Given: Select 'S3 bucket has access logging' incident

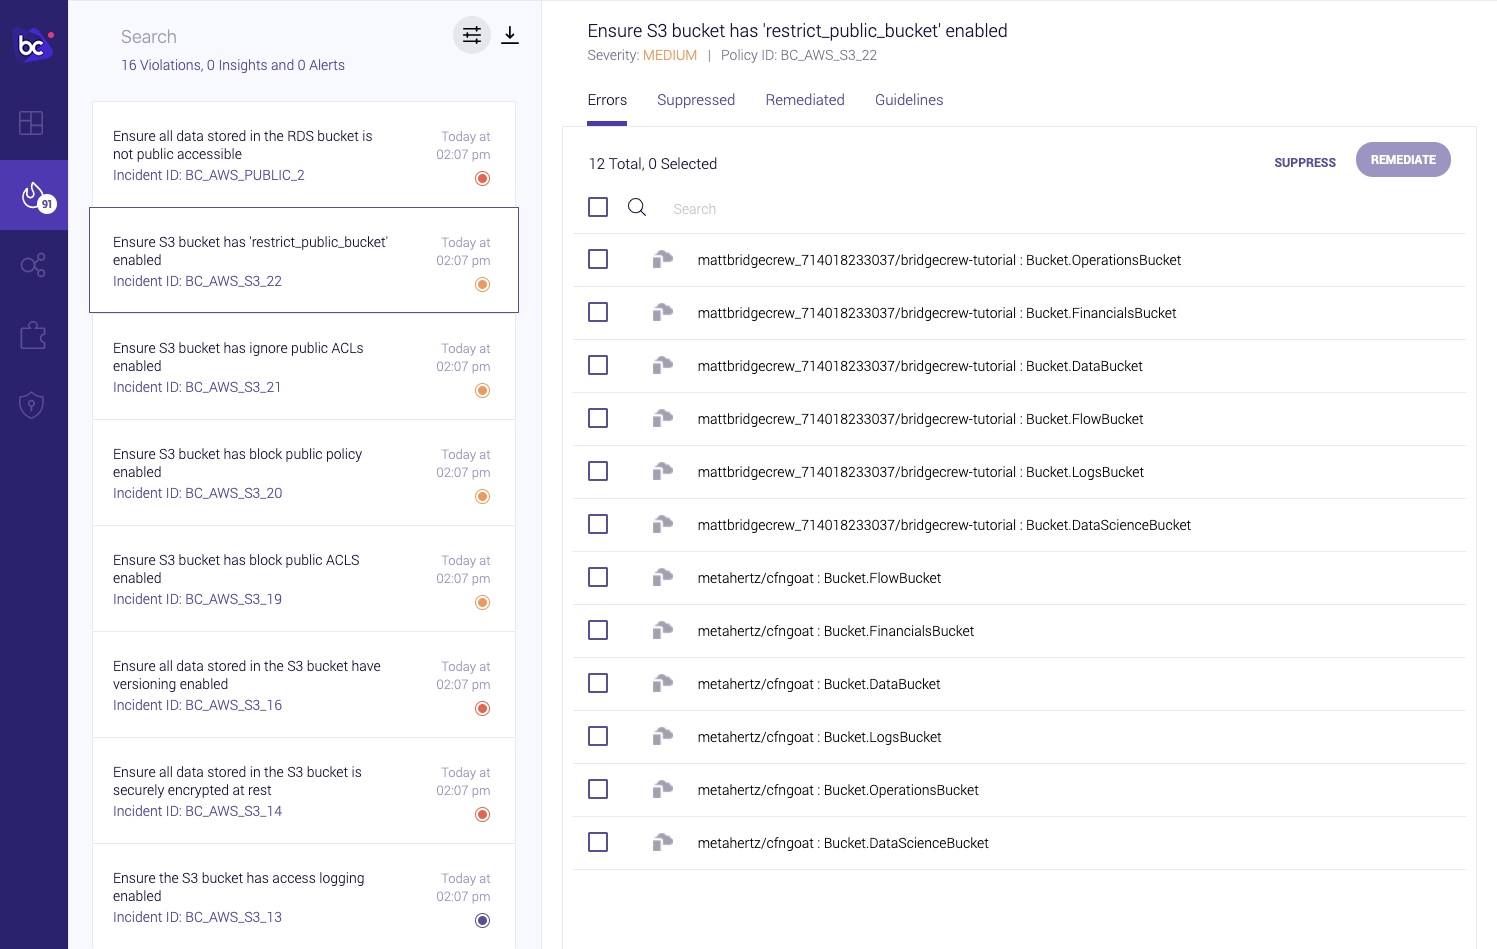Looking at the screenshot, I should point(304,896).
